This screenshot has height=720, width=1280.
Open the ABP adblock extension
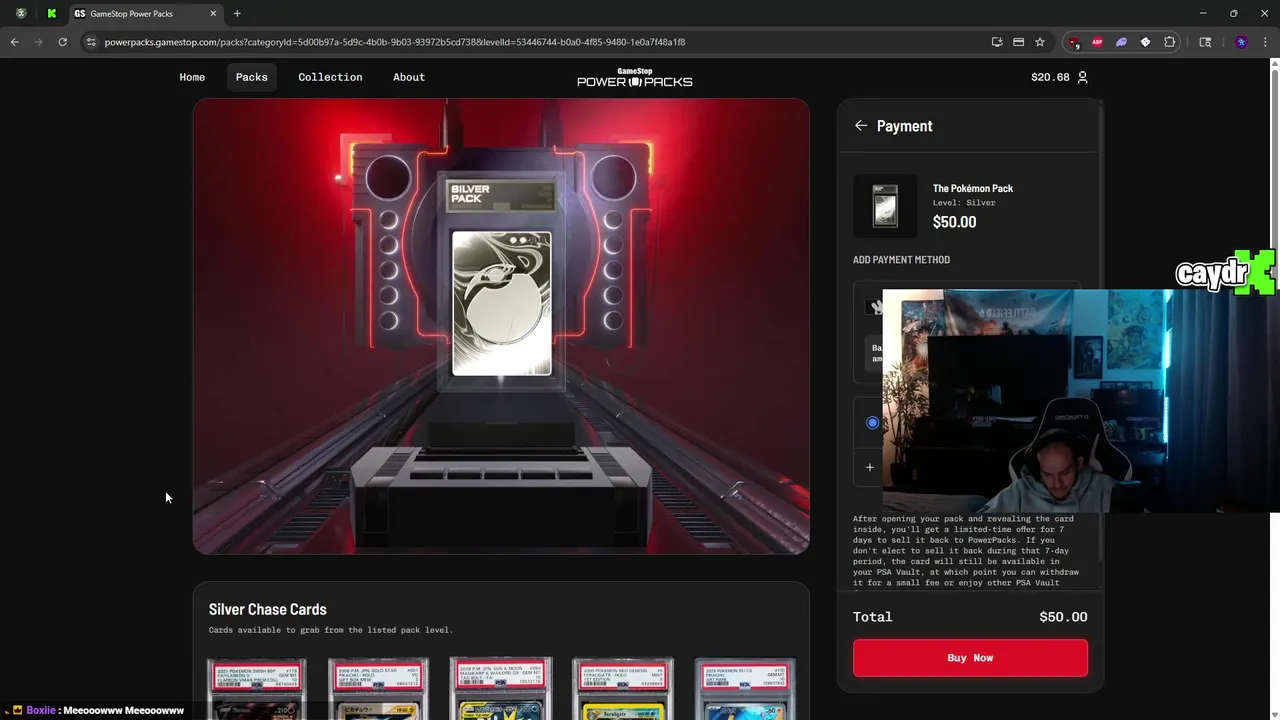pyautogui.click(x=1097, y=42)
